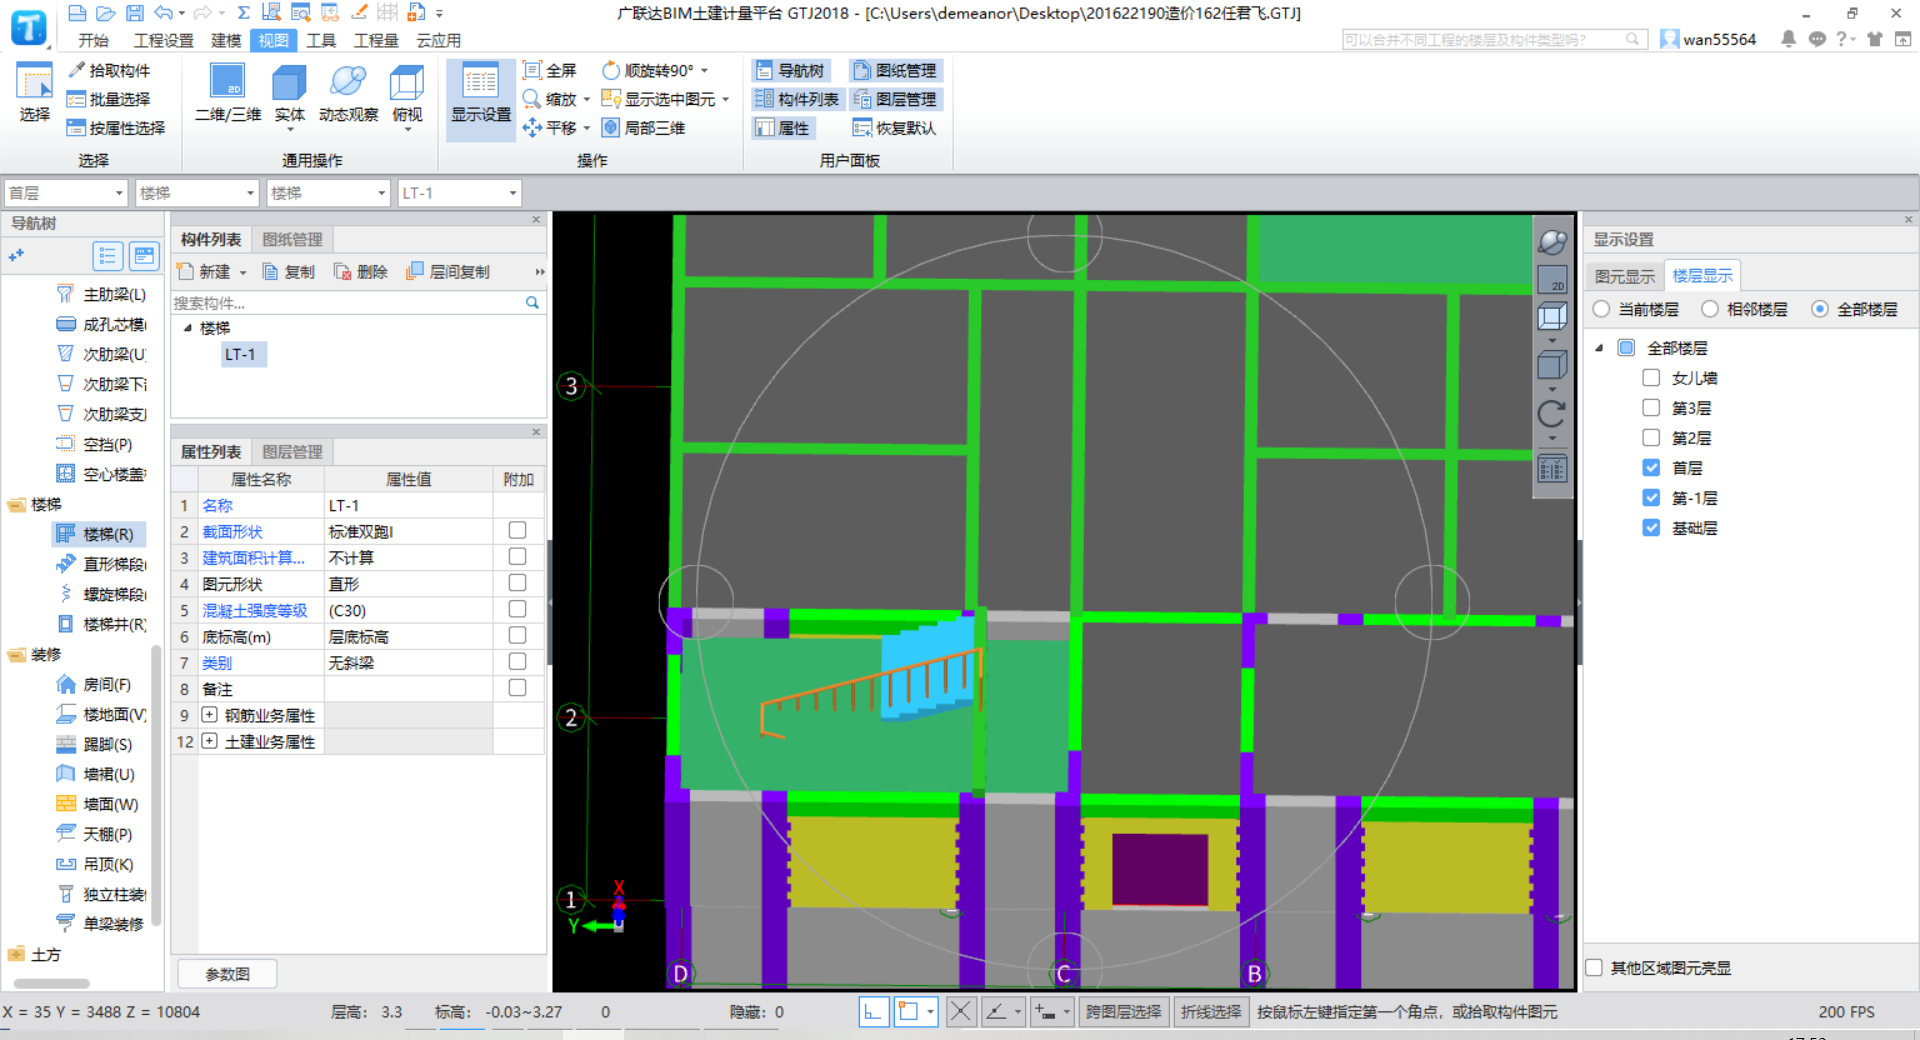
Task: Click the 俯视 top view icon
Action: coord(407,93)
